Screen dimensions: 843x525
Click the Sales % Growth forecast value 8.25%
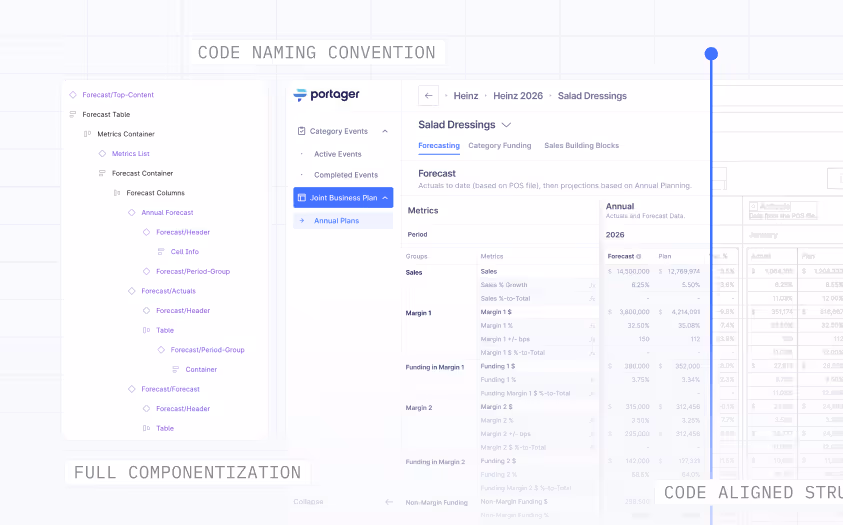click(x=640, y=285)
